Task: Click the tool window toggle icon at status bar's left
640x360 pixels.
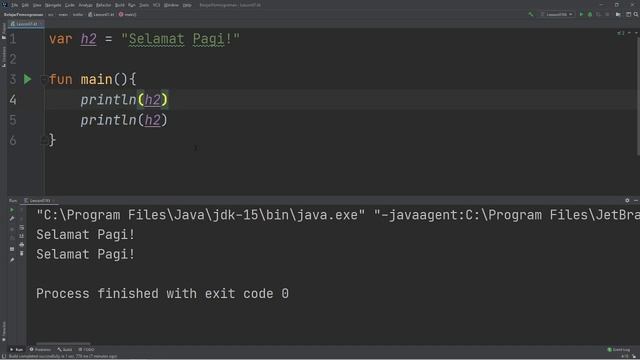Action: click(4, 357)
